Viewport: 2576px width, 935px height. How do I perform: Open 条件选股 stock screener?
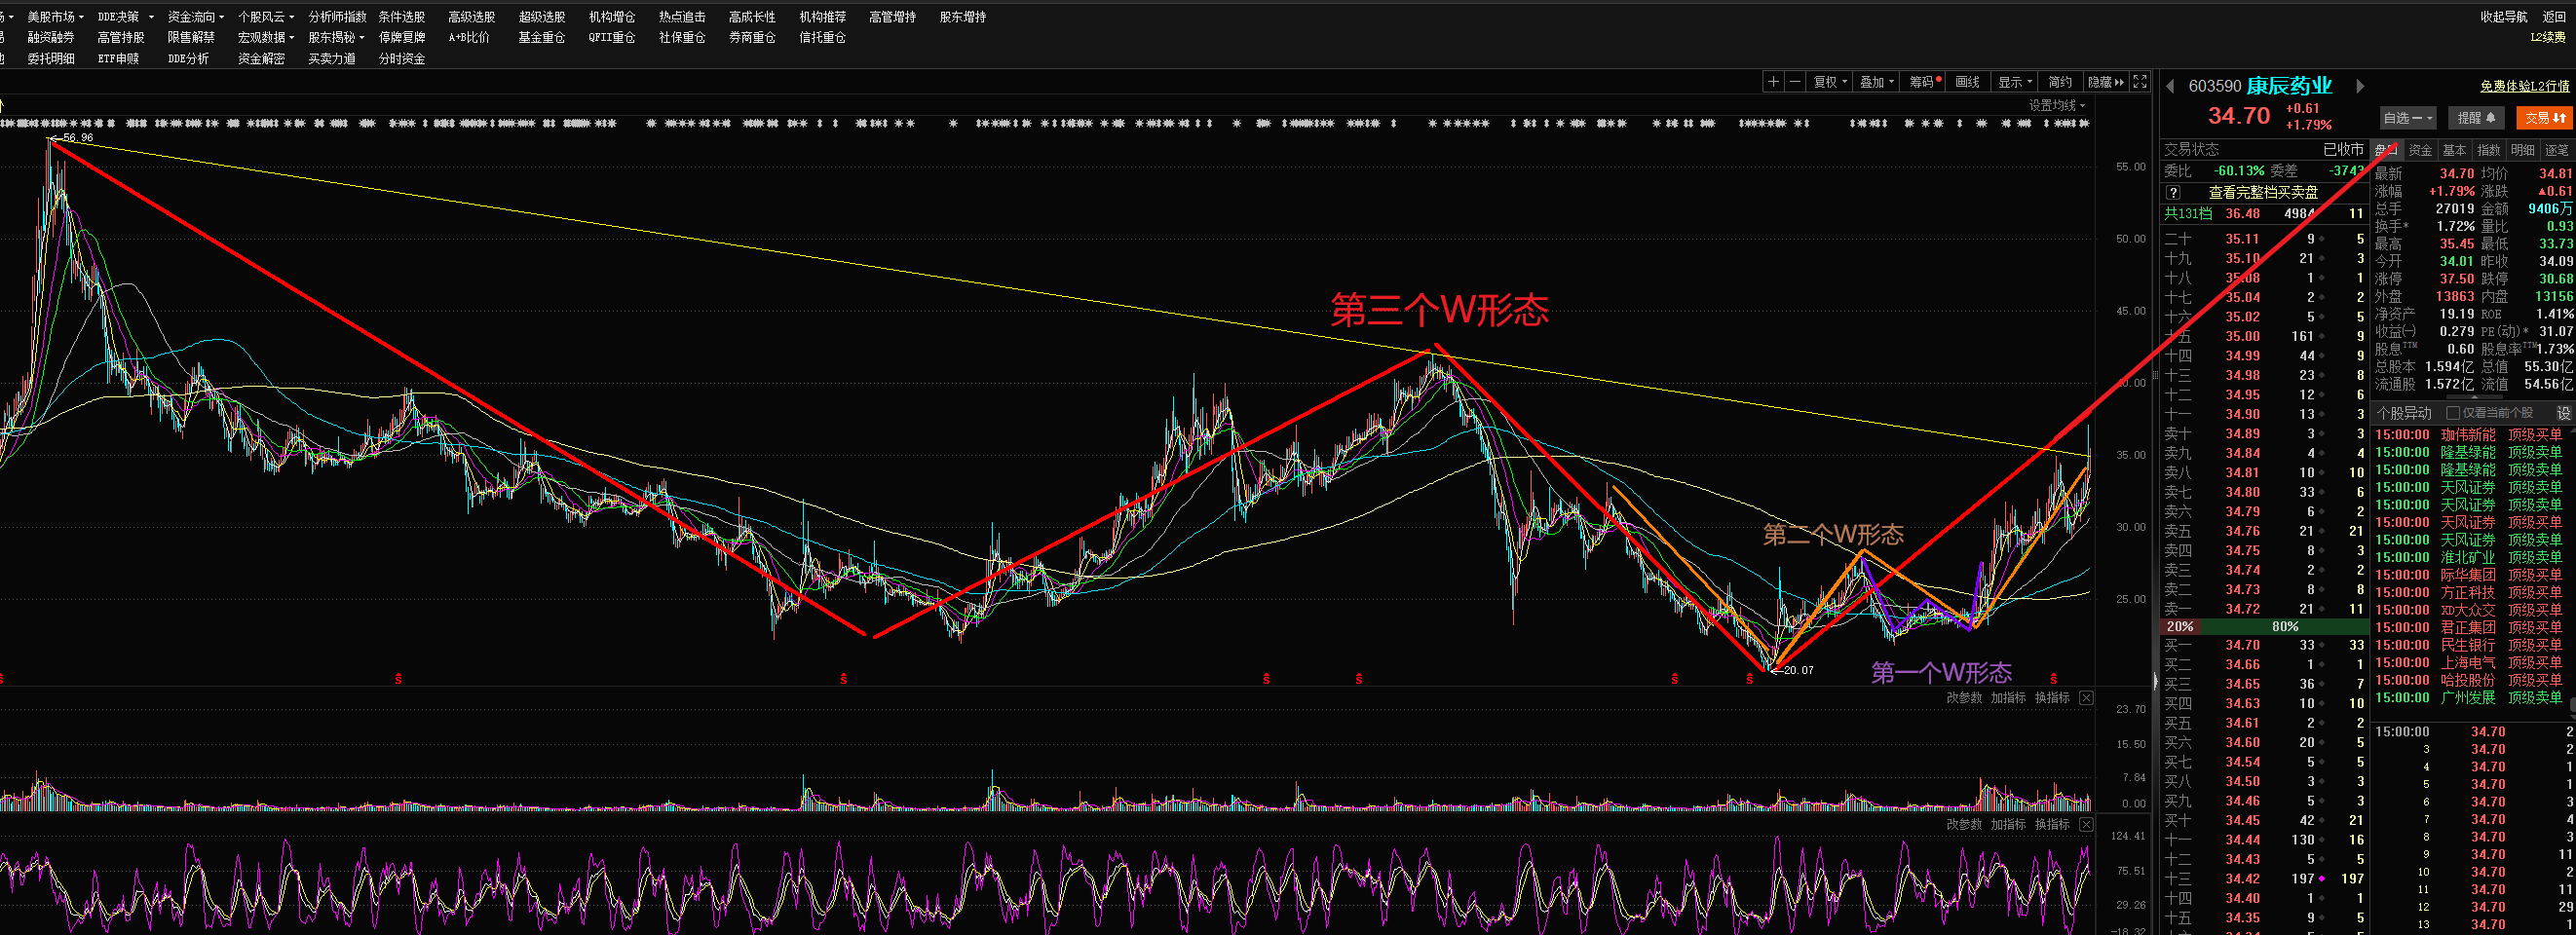pos(402,17)
